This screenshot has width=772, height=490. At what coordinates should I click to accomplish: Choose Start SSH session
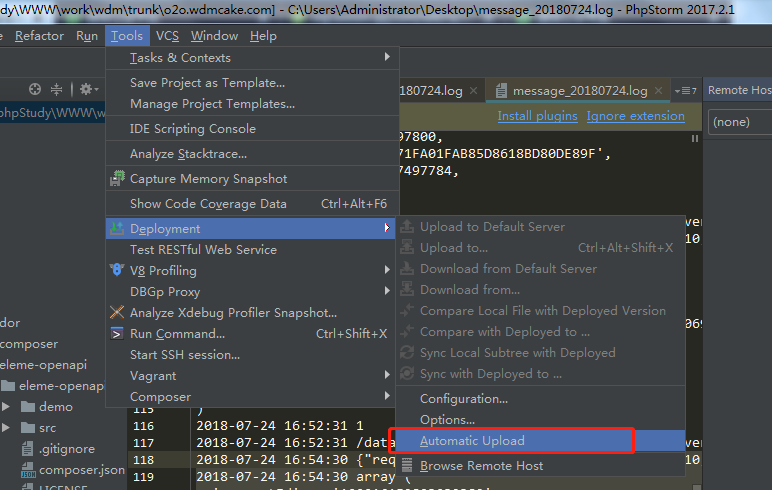(x=252, y=355)
